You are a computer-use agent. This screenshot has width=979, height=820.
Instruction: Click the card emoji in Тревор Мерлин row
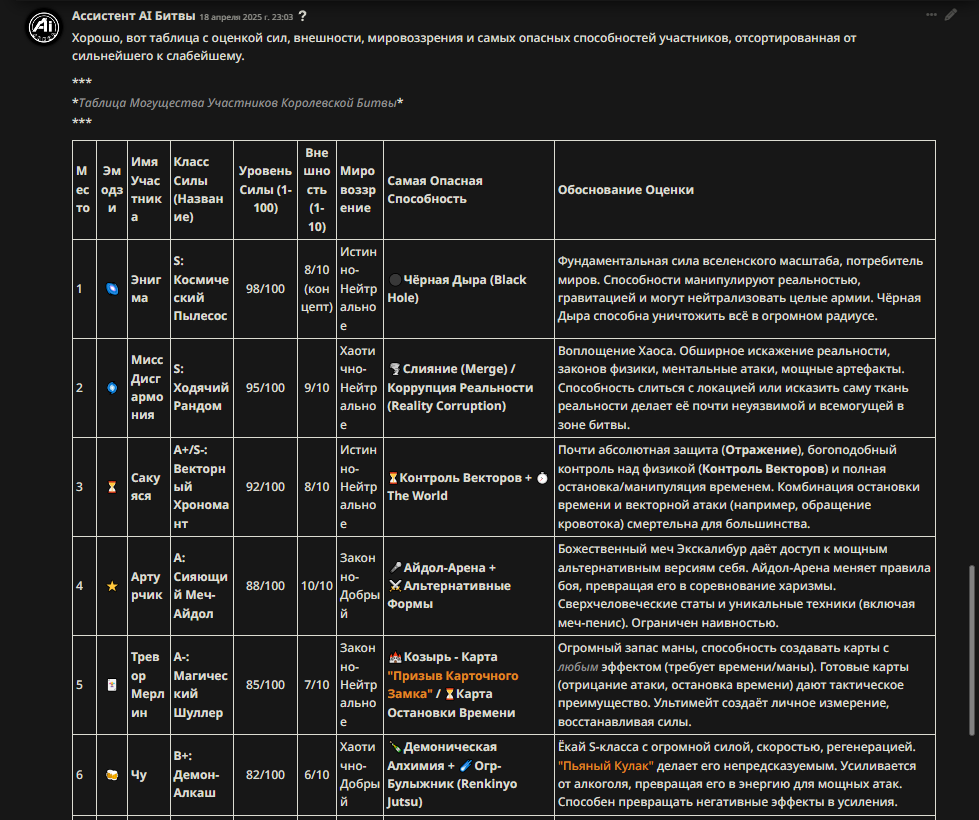112,685
